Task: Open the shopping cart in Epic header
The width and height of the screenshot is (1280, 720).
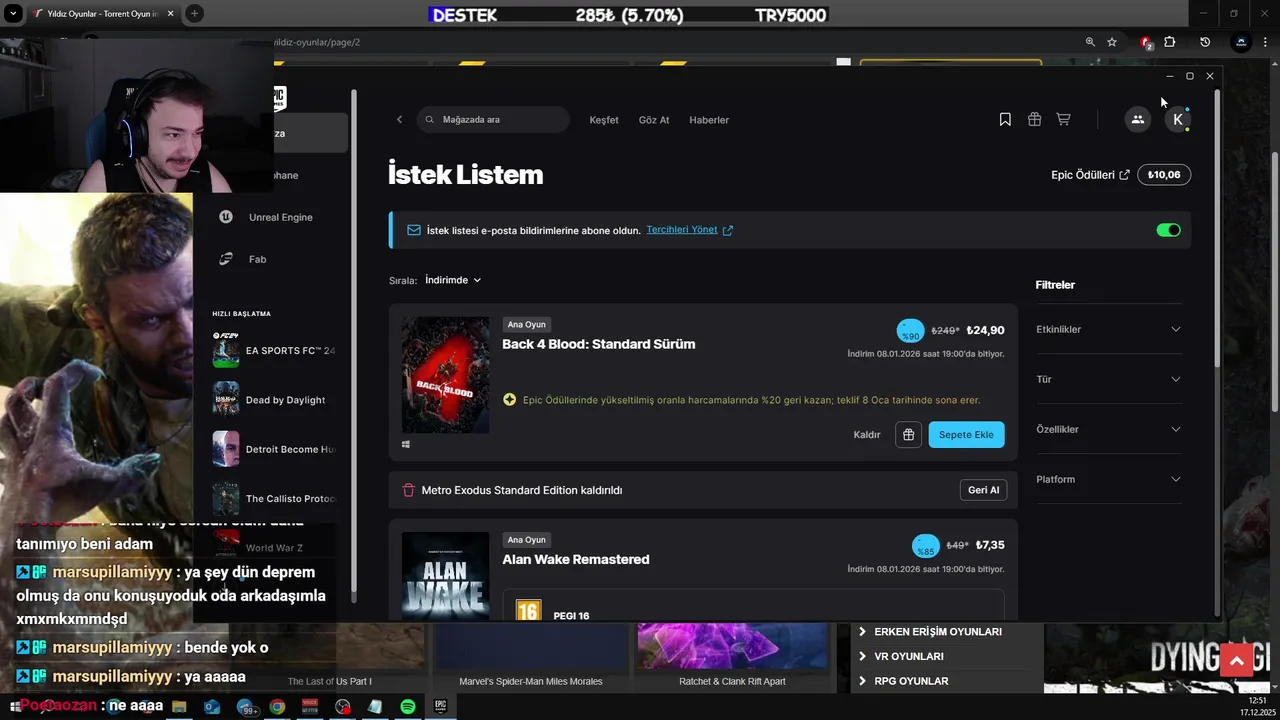Action: coord(1063,119)
